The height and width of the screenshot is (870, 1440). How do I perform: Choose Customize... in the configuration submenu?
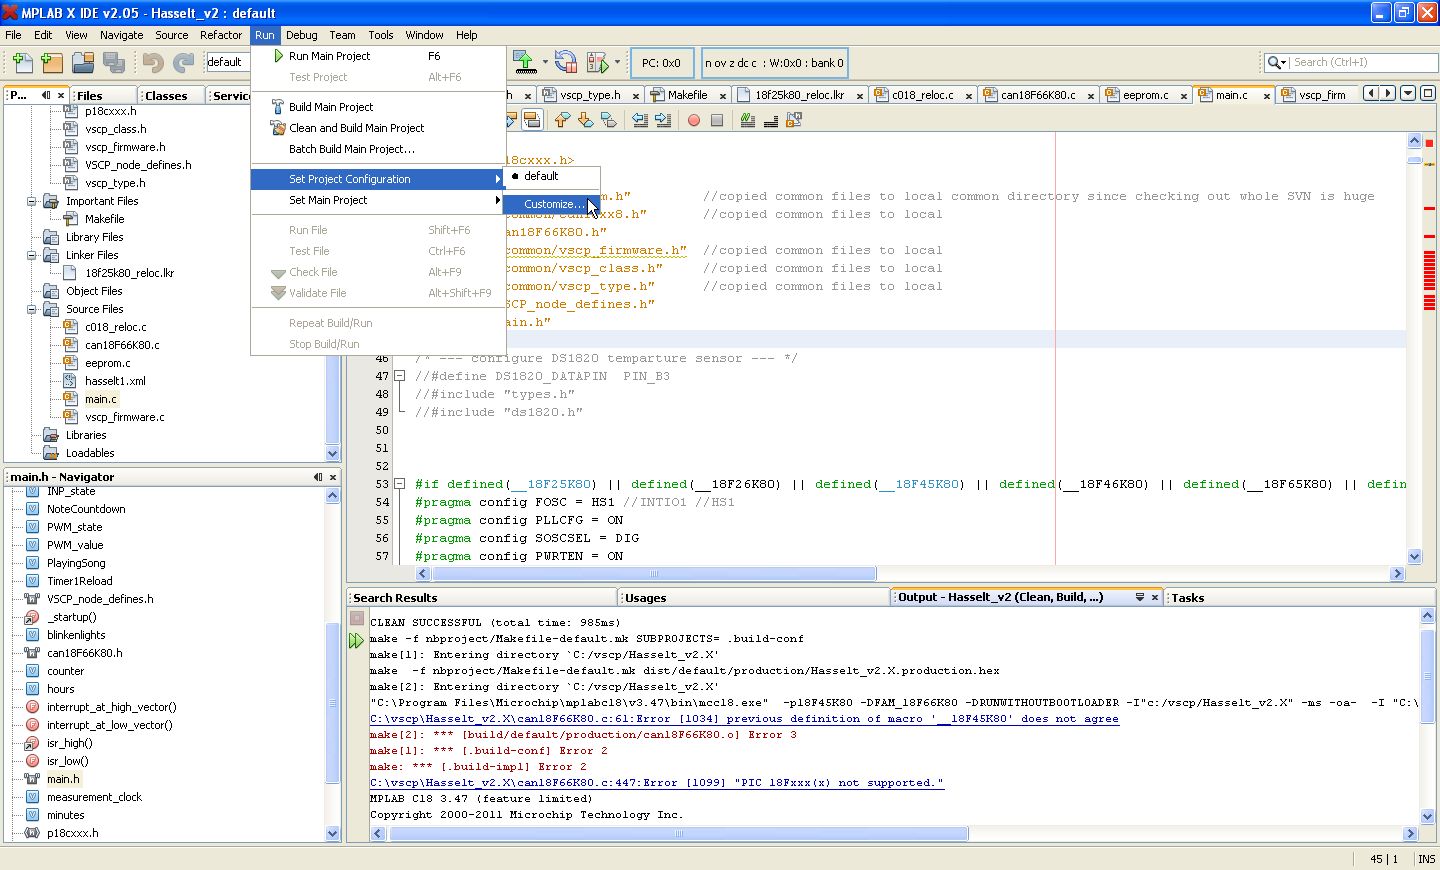(x=554, y=204)
